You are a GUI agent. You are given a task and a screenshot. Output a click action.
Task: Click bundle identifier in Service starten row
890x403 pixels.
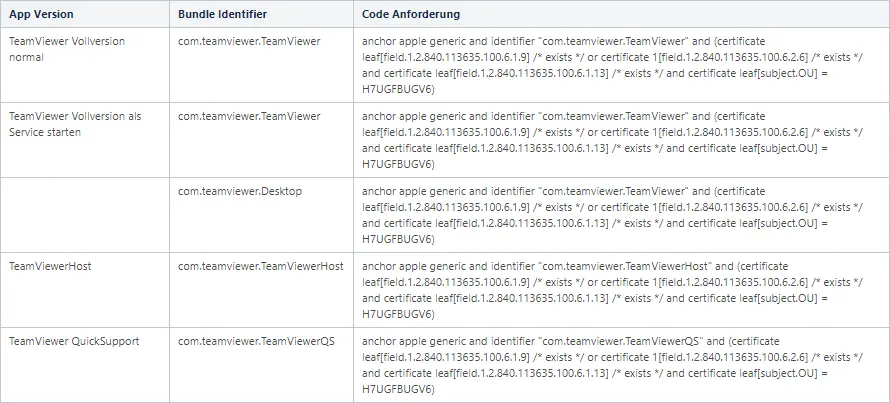pos(249,116)
